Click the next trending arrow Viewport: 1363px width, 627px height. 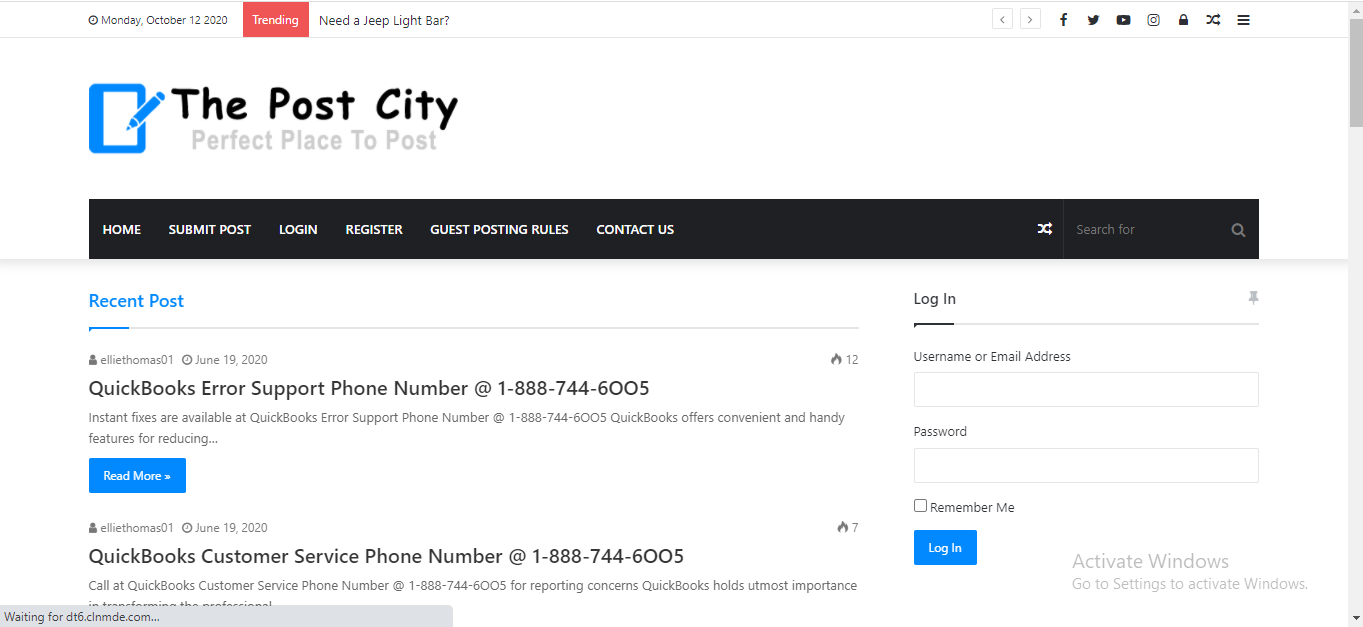pos(1030,19)
